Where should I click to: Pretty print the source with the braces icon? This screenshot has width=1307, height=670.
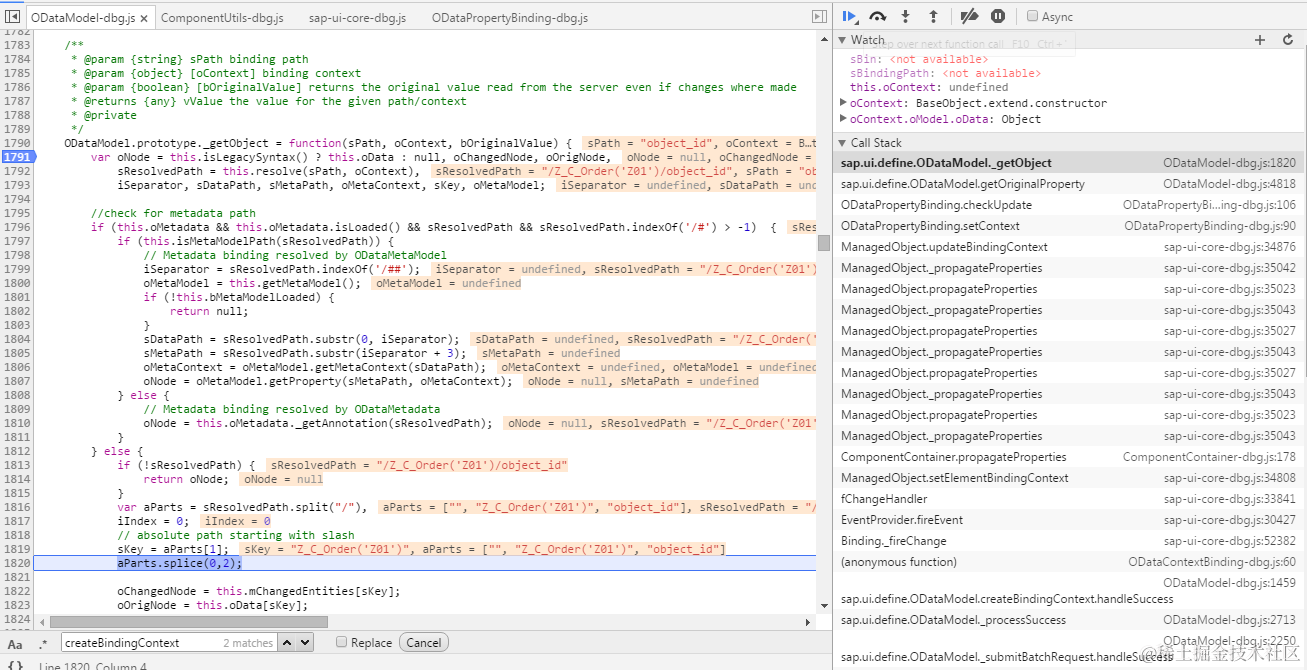click(x=15, y=665)
